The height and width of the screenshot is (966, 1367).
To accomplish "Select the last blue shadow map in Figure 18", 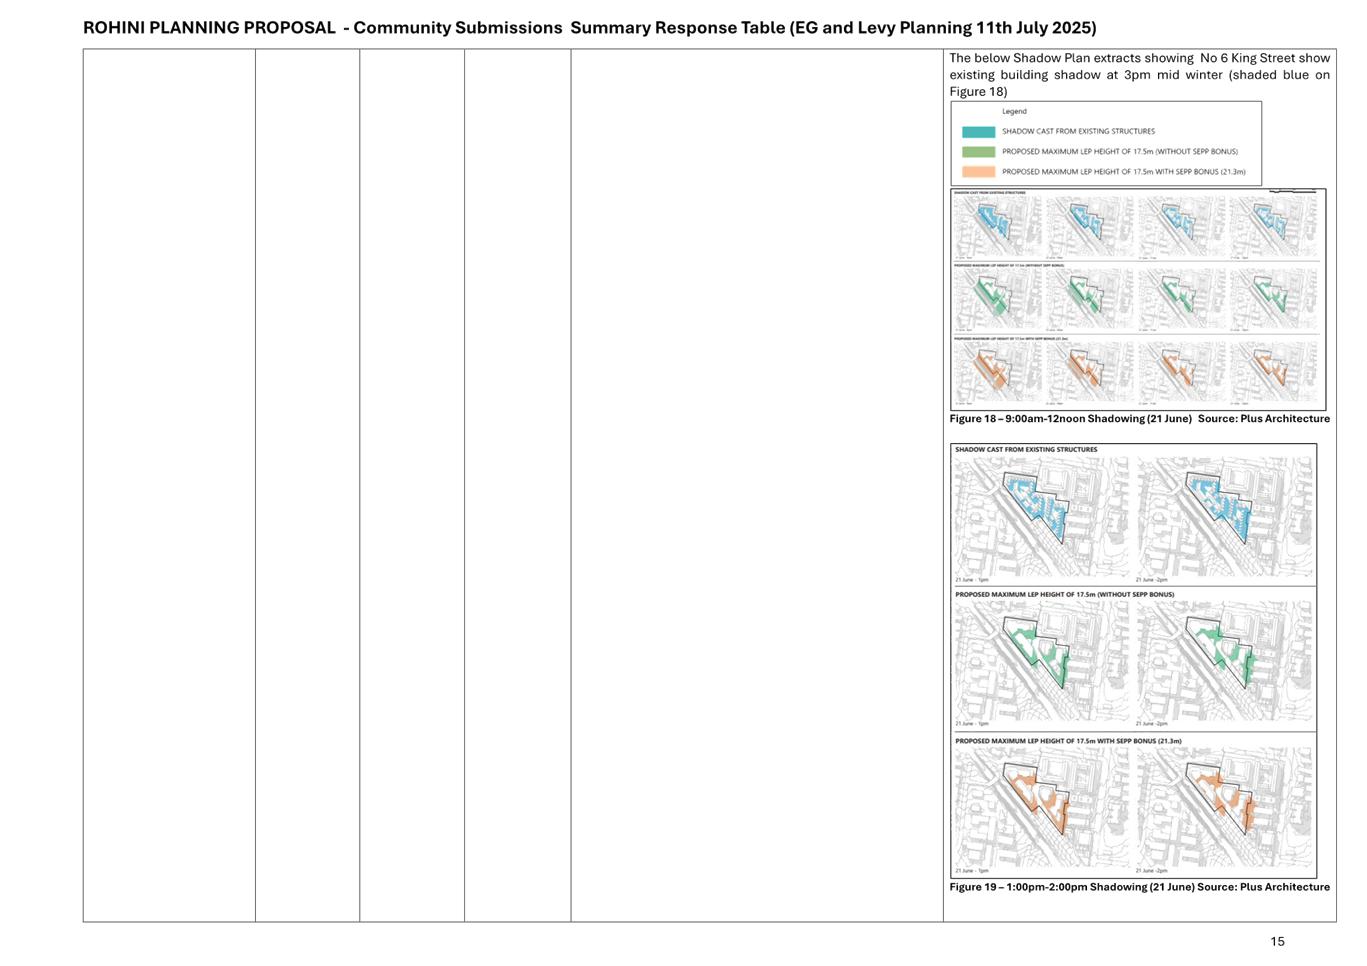I will coord(1274,227).
